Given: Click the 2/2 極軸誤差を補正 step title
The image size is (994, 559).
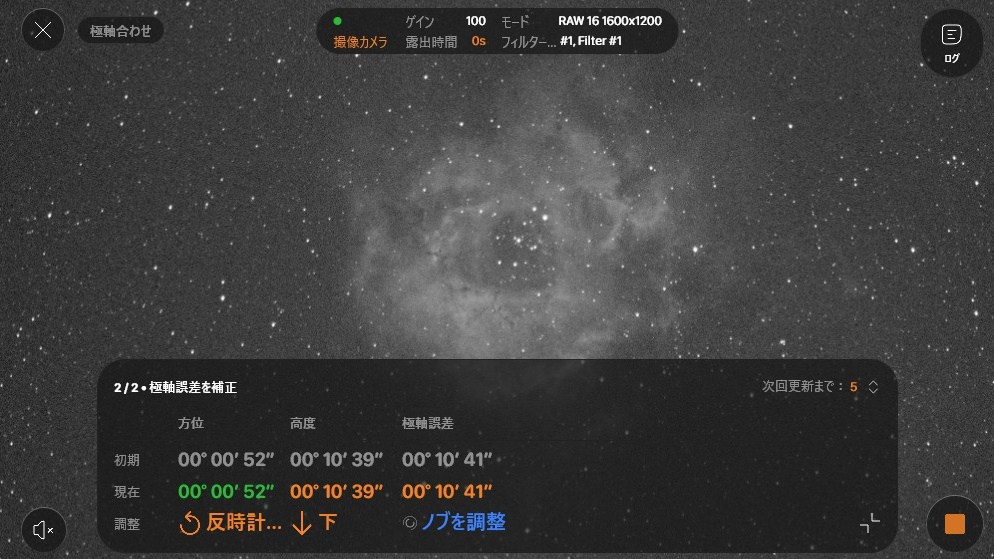Looking at the screenshot, I should point(176,387).
